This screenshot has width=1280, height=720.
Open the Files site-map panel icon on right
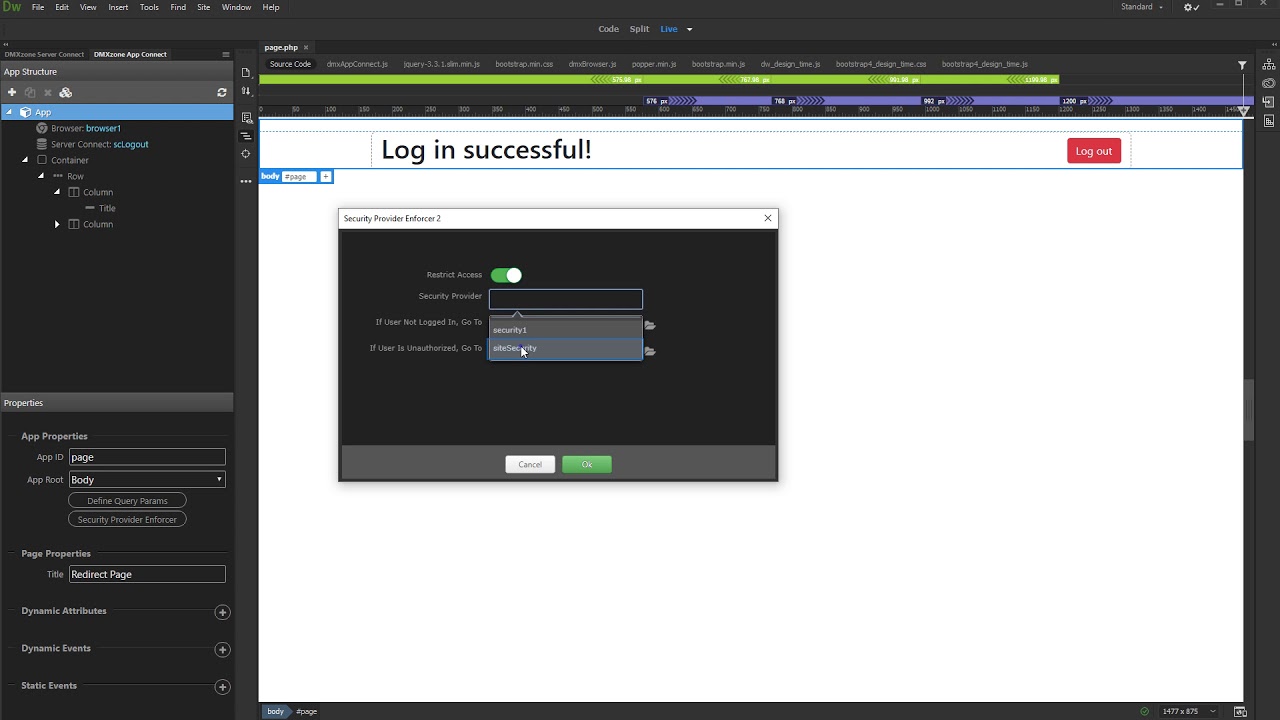pyautogui.click(x=1269, y=65)
